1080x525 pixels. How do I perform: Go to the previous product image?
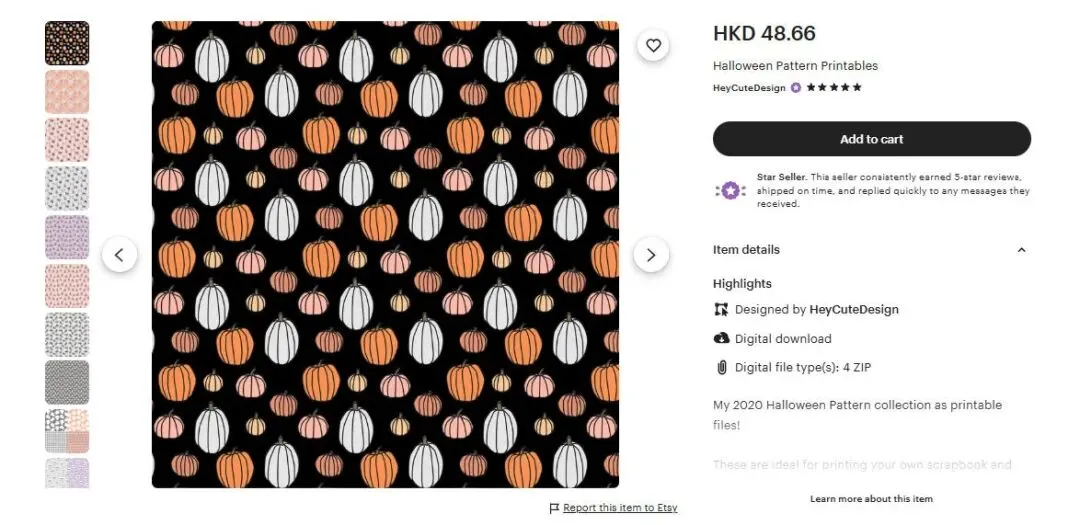click(119, 255)
